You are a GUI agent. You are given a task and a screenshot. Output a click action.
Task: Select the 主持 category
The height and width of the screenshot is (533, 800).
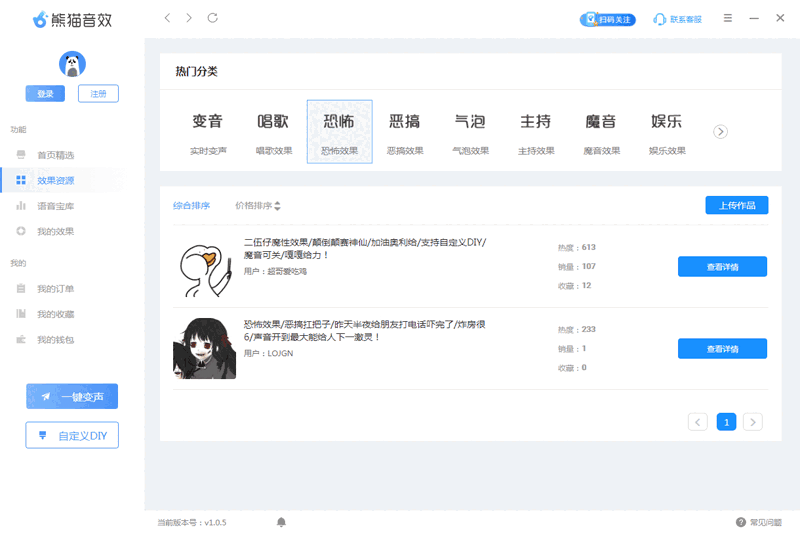point(536,132)
